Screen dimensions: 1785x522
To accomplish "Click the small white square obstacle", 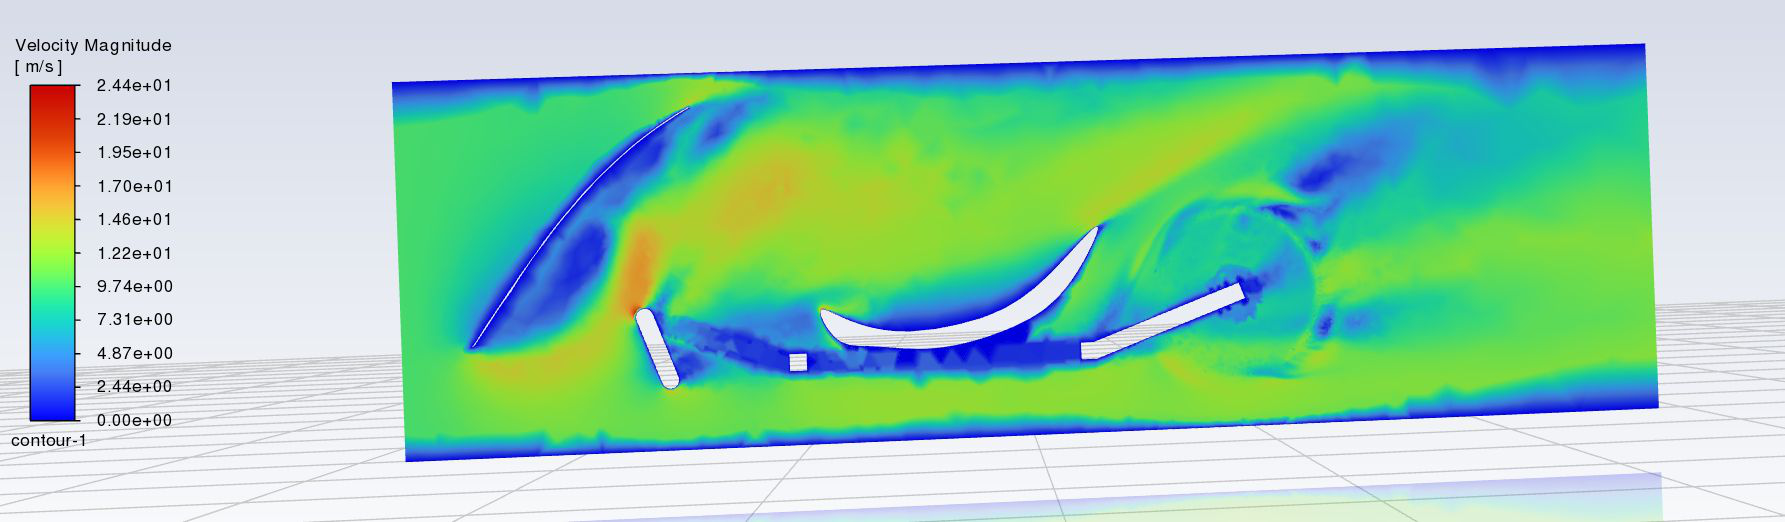I will (798, 362).
